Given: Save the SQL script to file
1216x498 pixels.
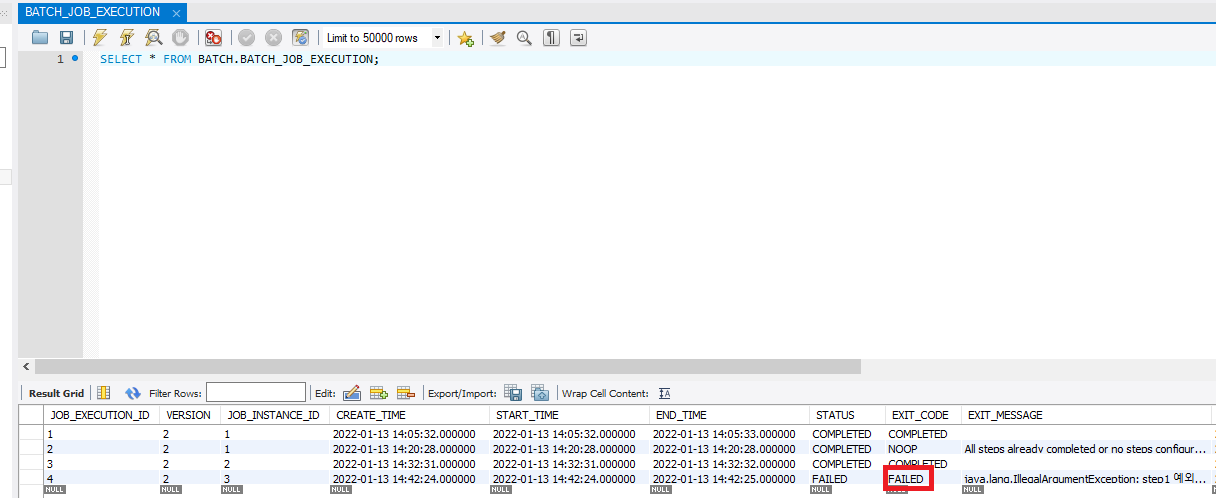Looking at the screenshot, I should [67, 38].
